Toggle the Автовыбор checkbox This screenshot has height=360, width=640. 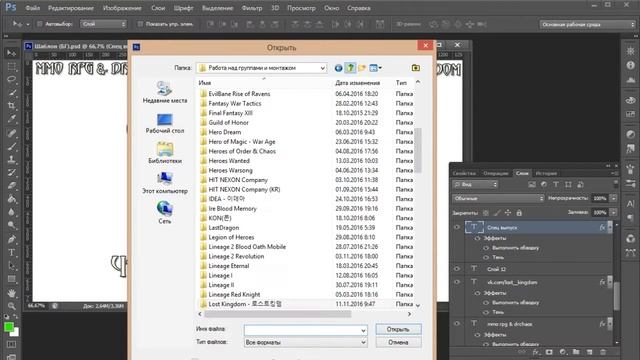click(40, 24)
